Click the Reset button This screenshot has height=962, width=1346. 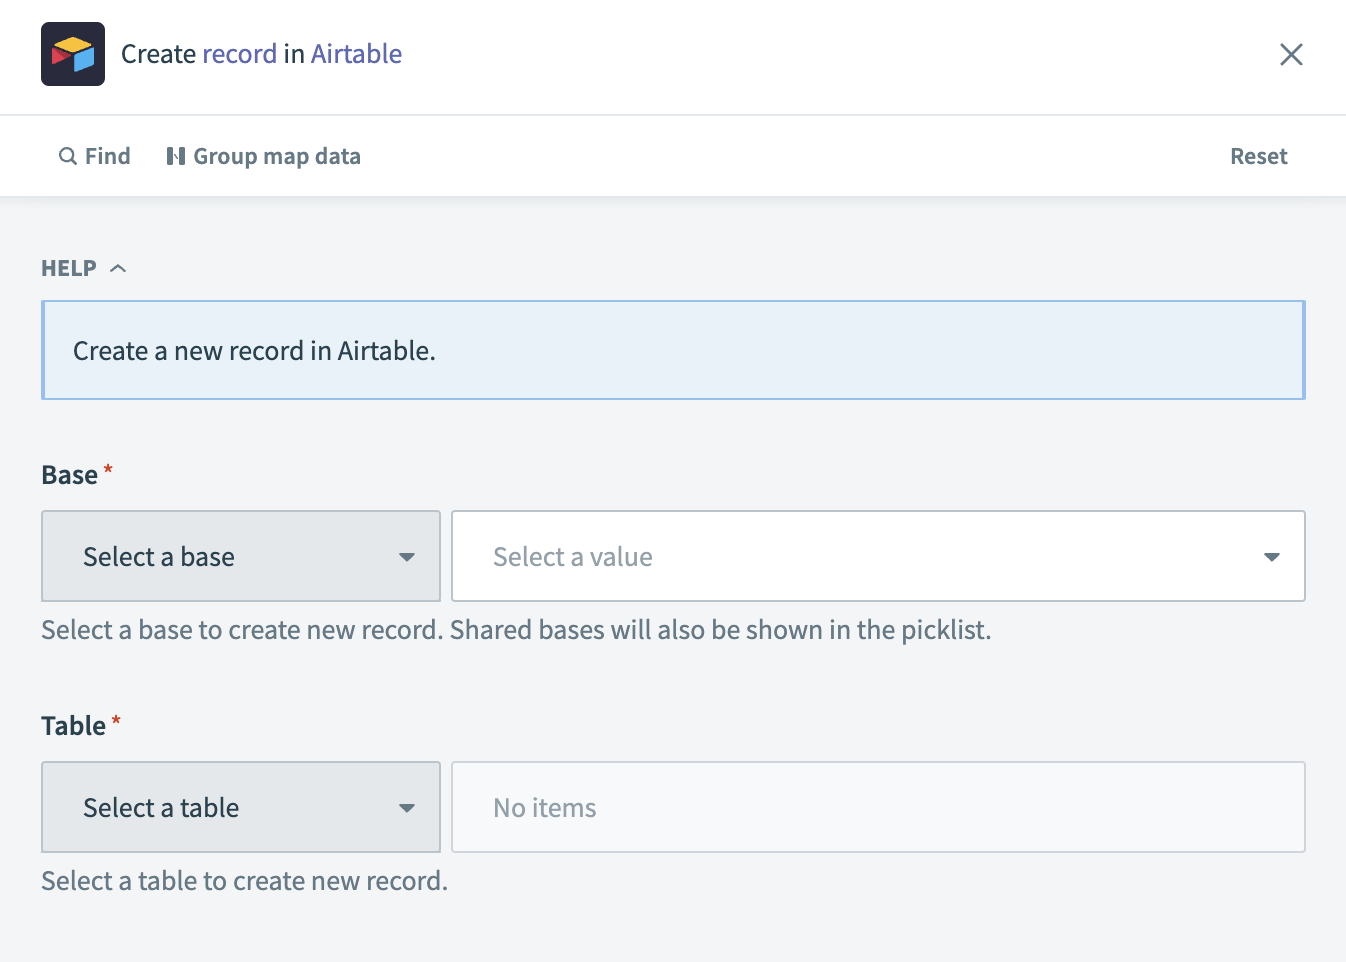(1258, 156)
